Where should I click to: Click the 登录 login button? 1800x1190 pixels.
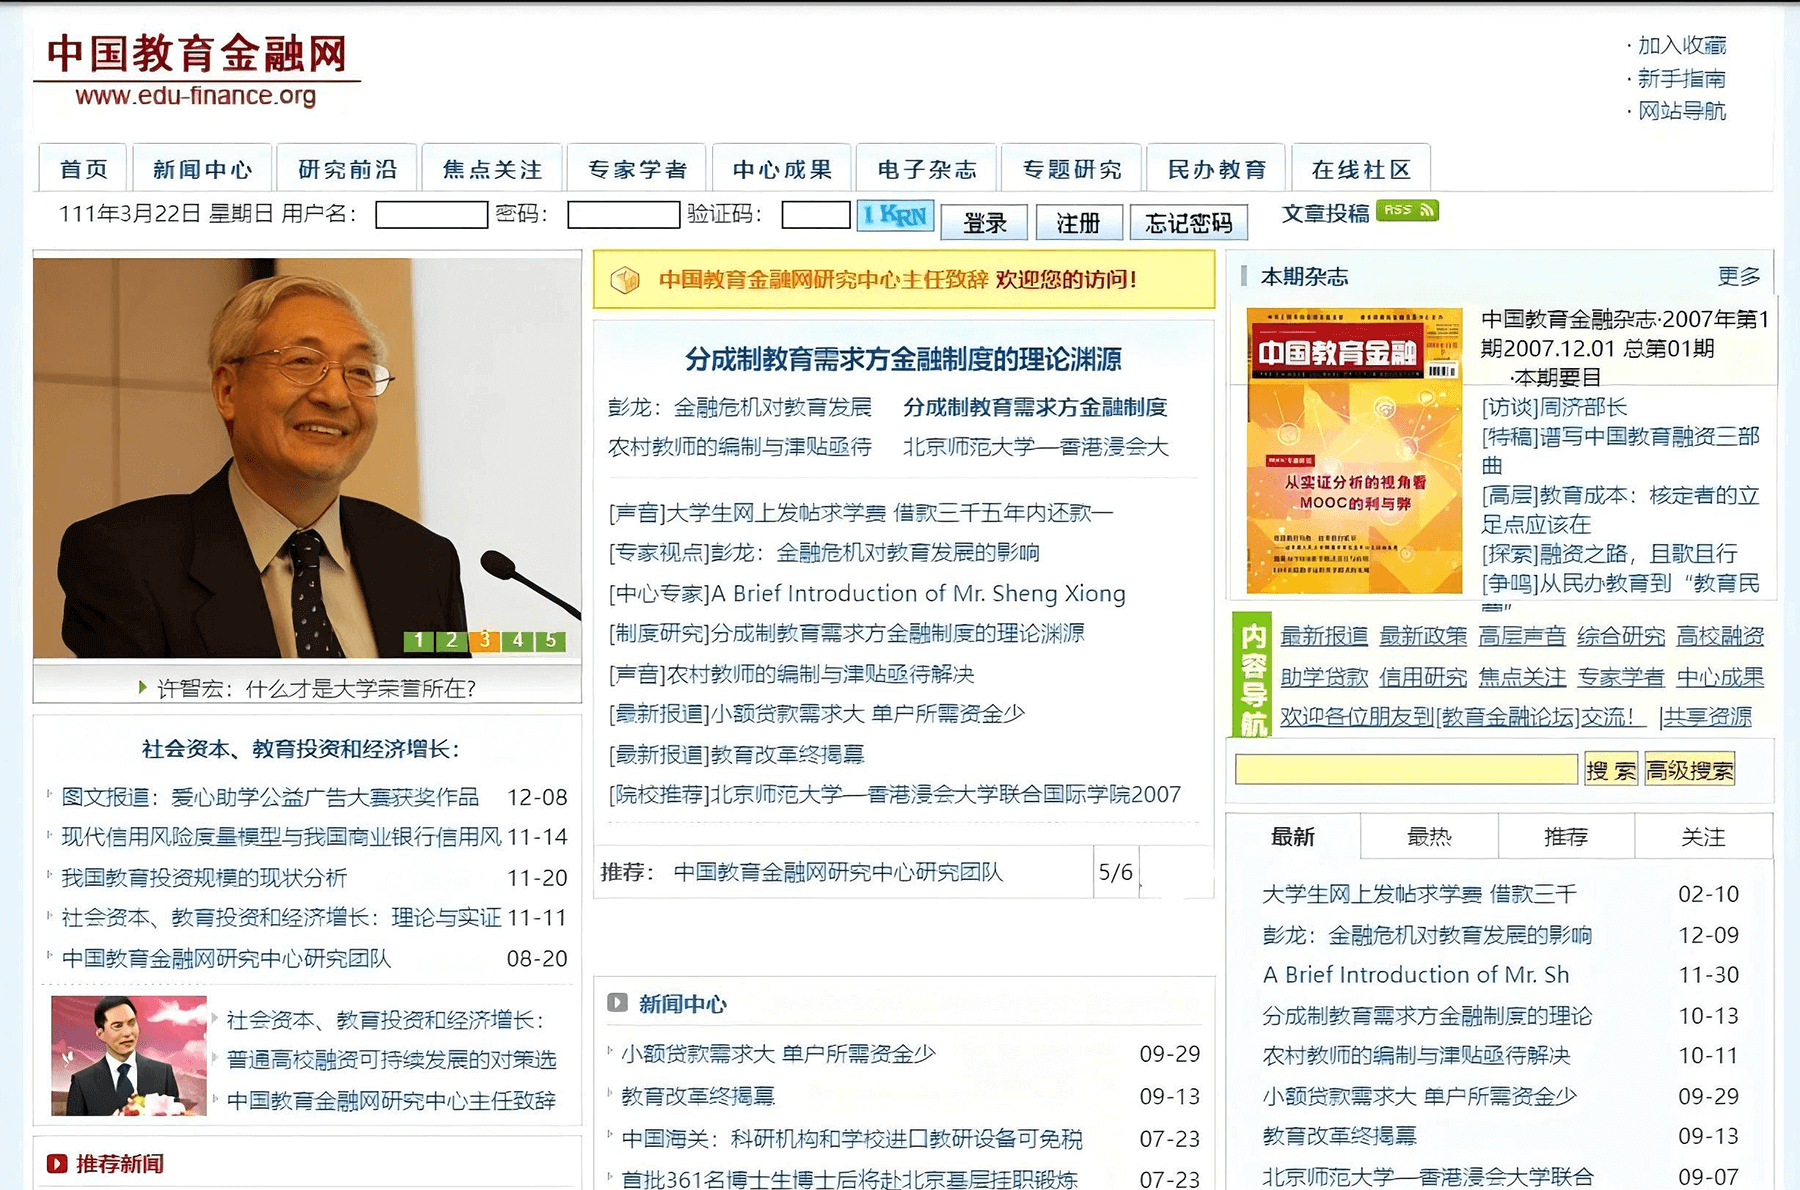click(984, 223)
